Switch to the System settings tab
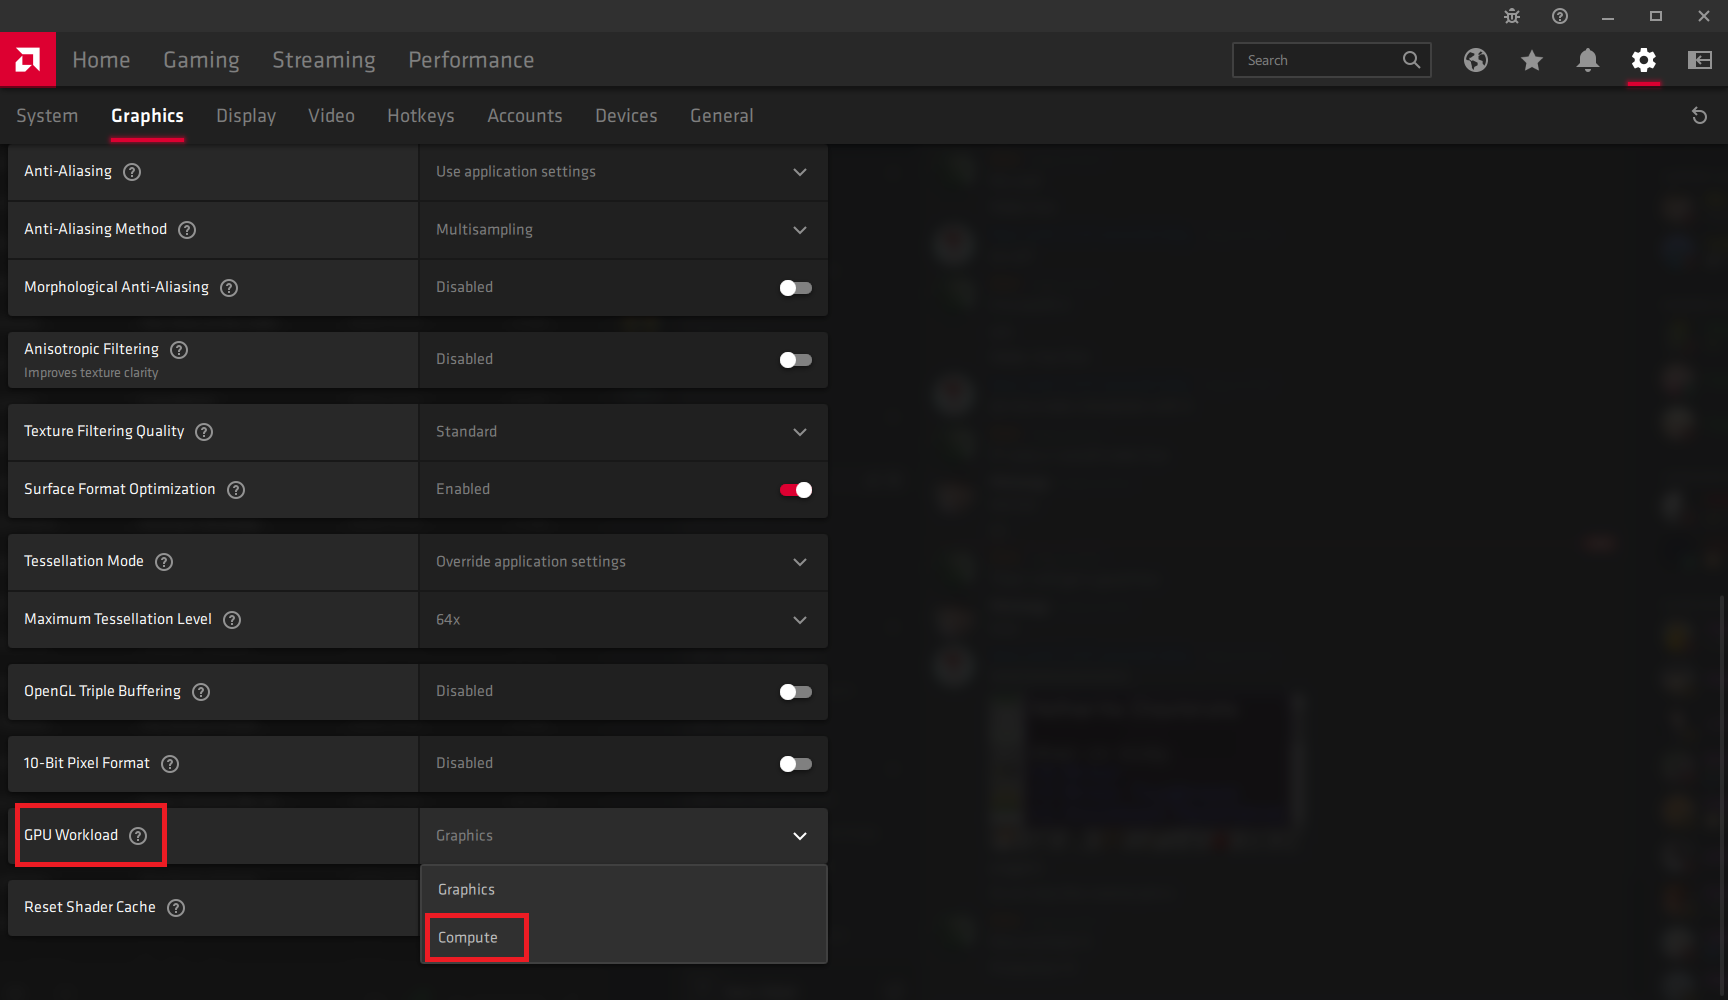Screen dimensions: 1728x1000 [x=47, y=116]
